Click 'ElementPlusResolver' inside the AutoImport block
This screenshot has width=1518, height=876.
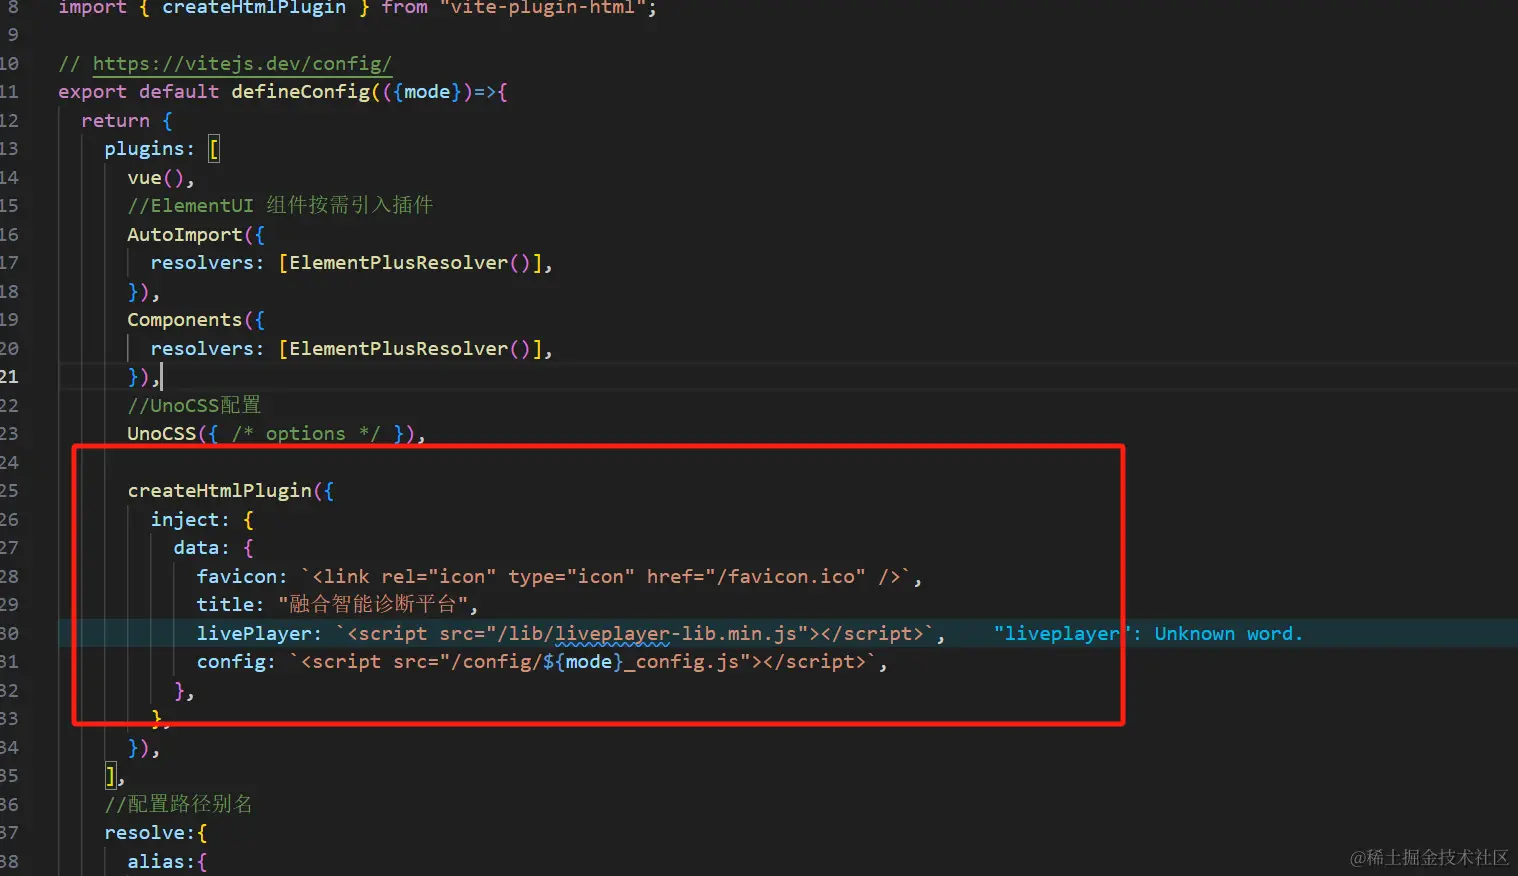pos(399,263)
